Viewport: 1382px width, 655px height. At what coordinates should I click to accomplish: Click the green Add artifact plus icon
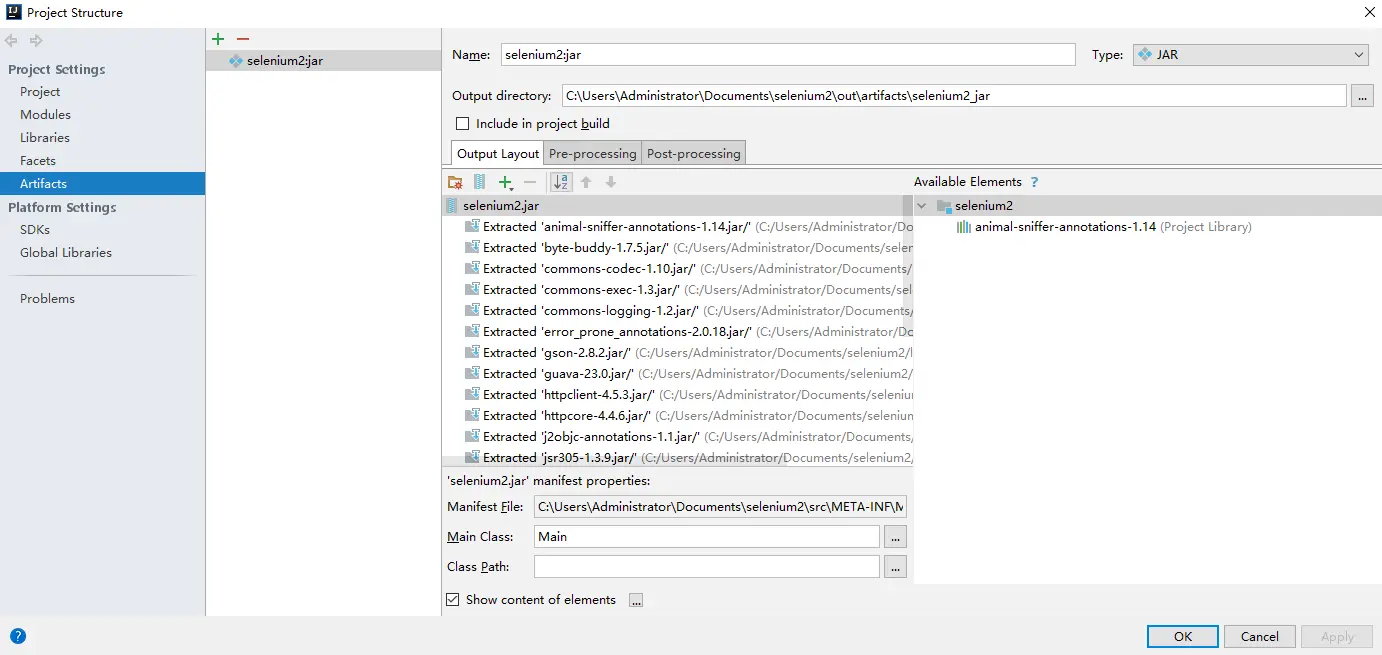pos(218,39)
